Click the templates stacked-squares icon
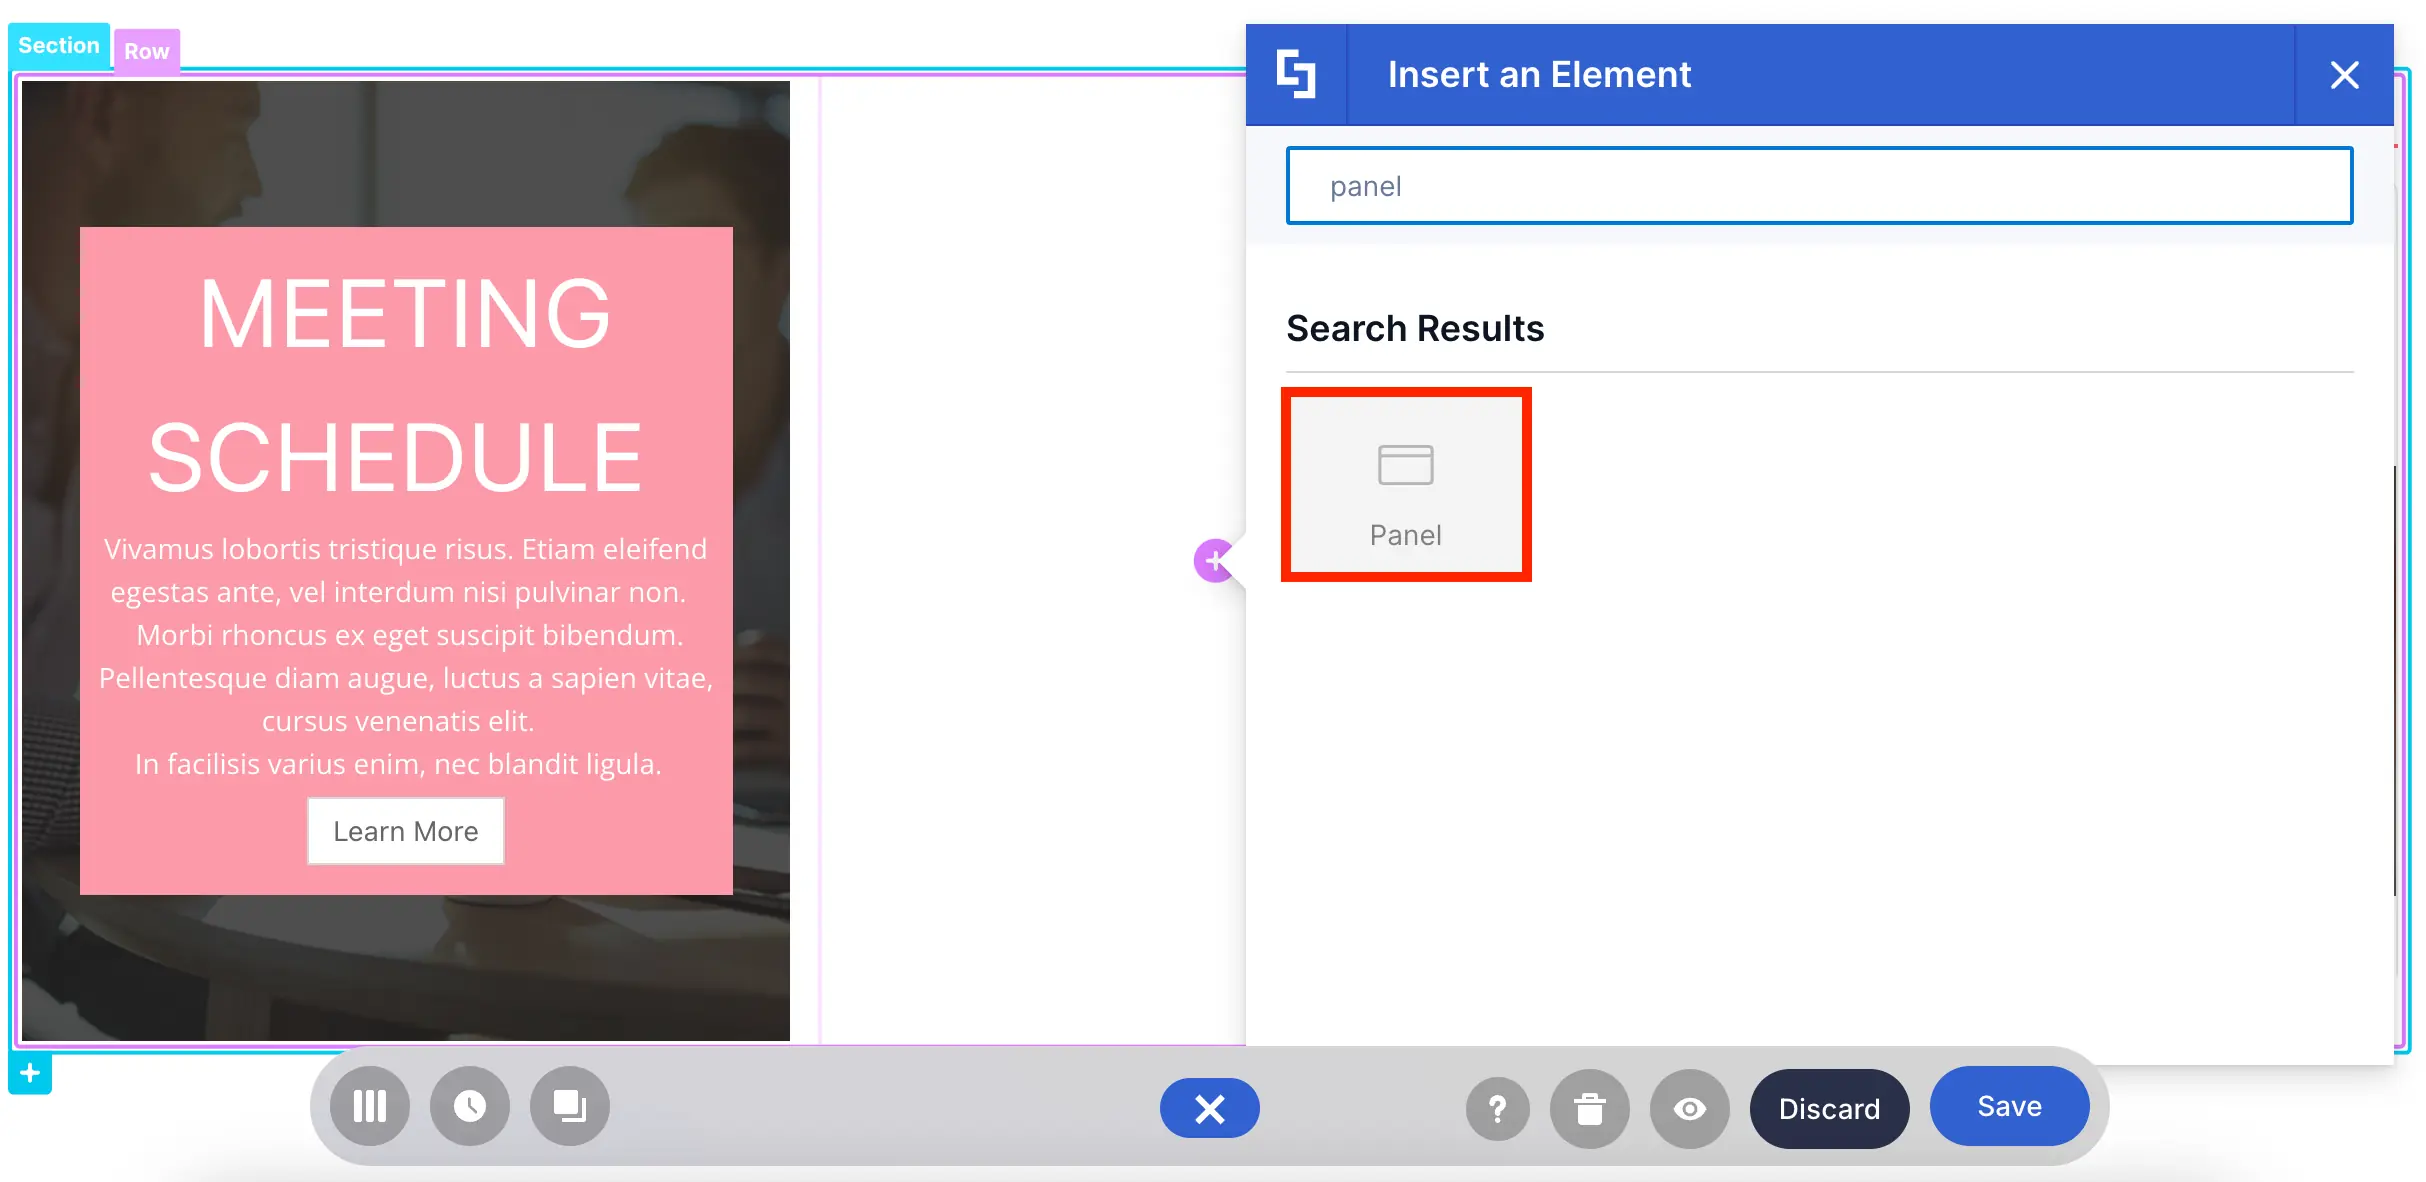Viewport: 2426px width, 1182px height. tap(570, 1106)
